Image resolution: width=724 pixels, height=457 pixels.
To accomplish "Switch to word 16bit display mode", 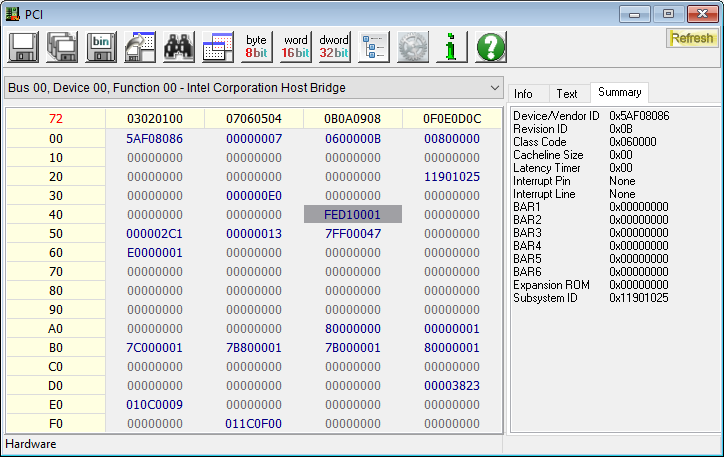I will [x=296, y=46].
